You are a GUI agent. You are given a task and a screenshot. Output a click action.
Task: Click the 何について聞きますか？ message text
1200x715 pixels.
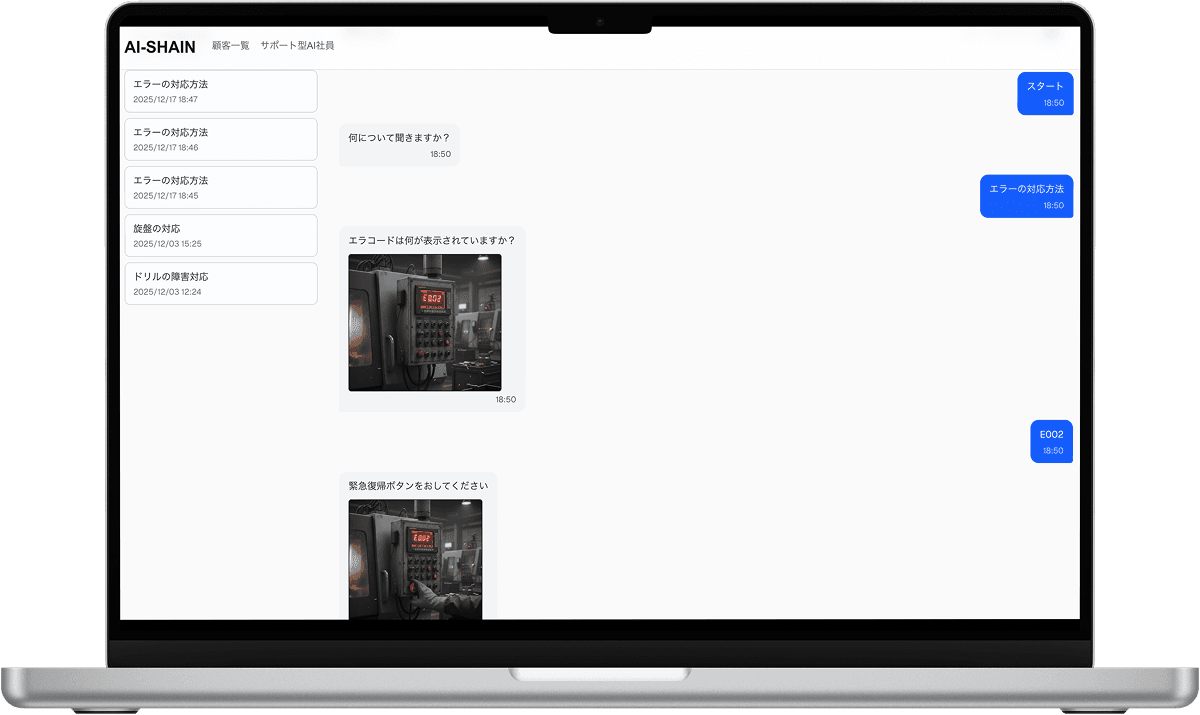point(399,137)
